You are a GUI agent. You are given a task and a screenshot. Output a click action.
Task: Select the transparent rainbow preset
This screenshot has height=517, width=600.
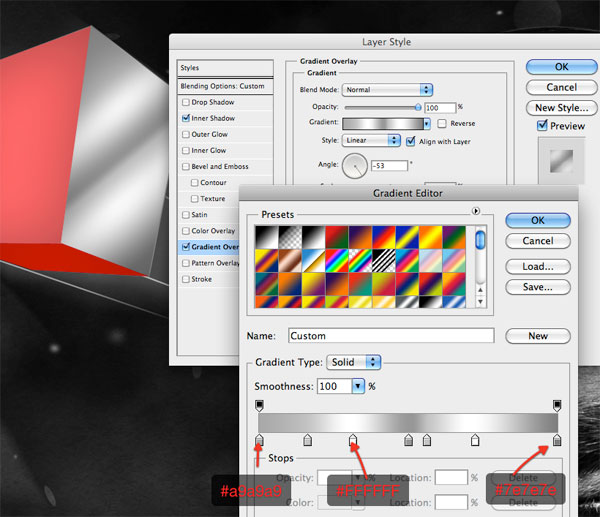click(360, 261)
